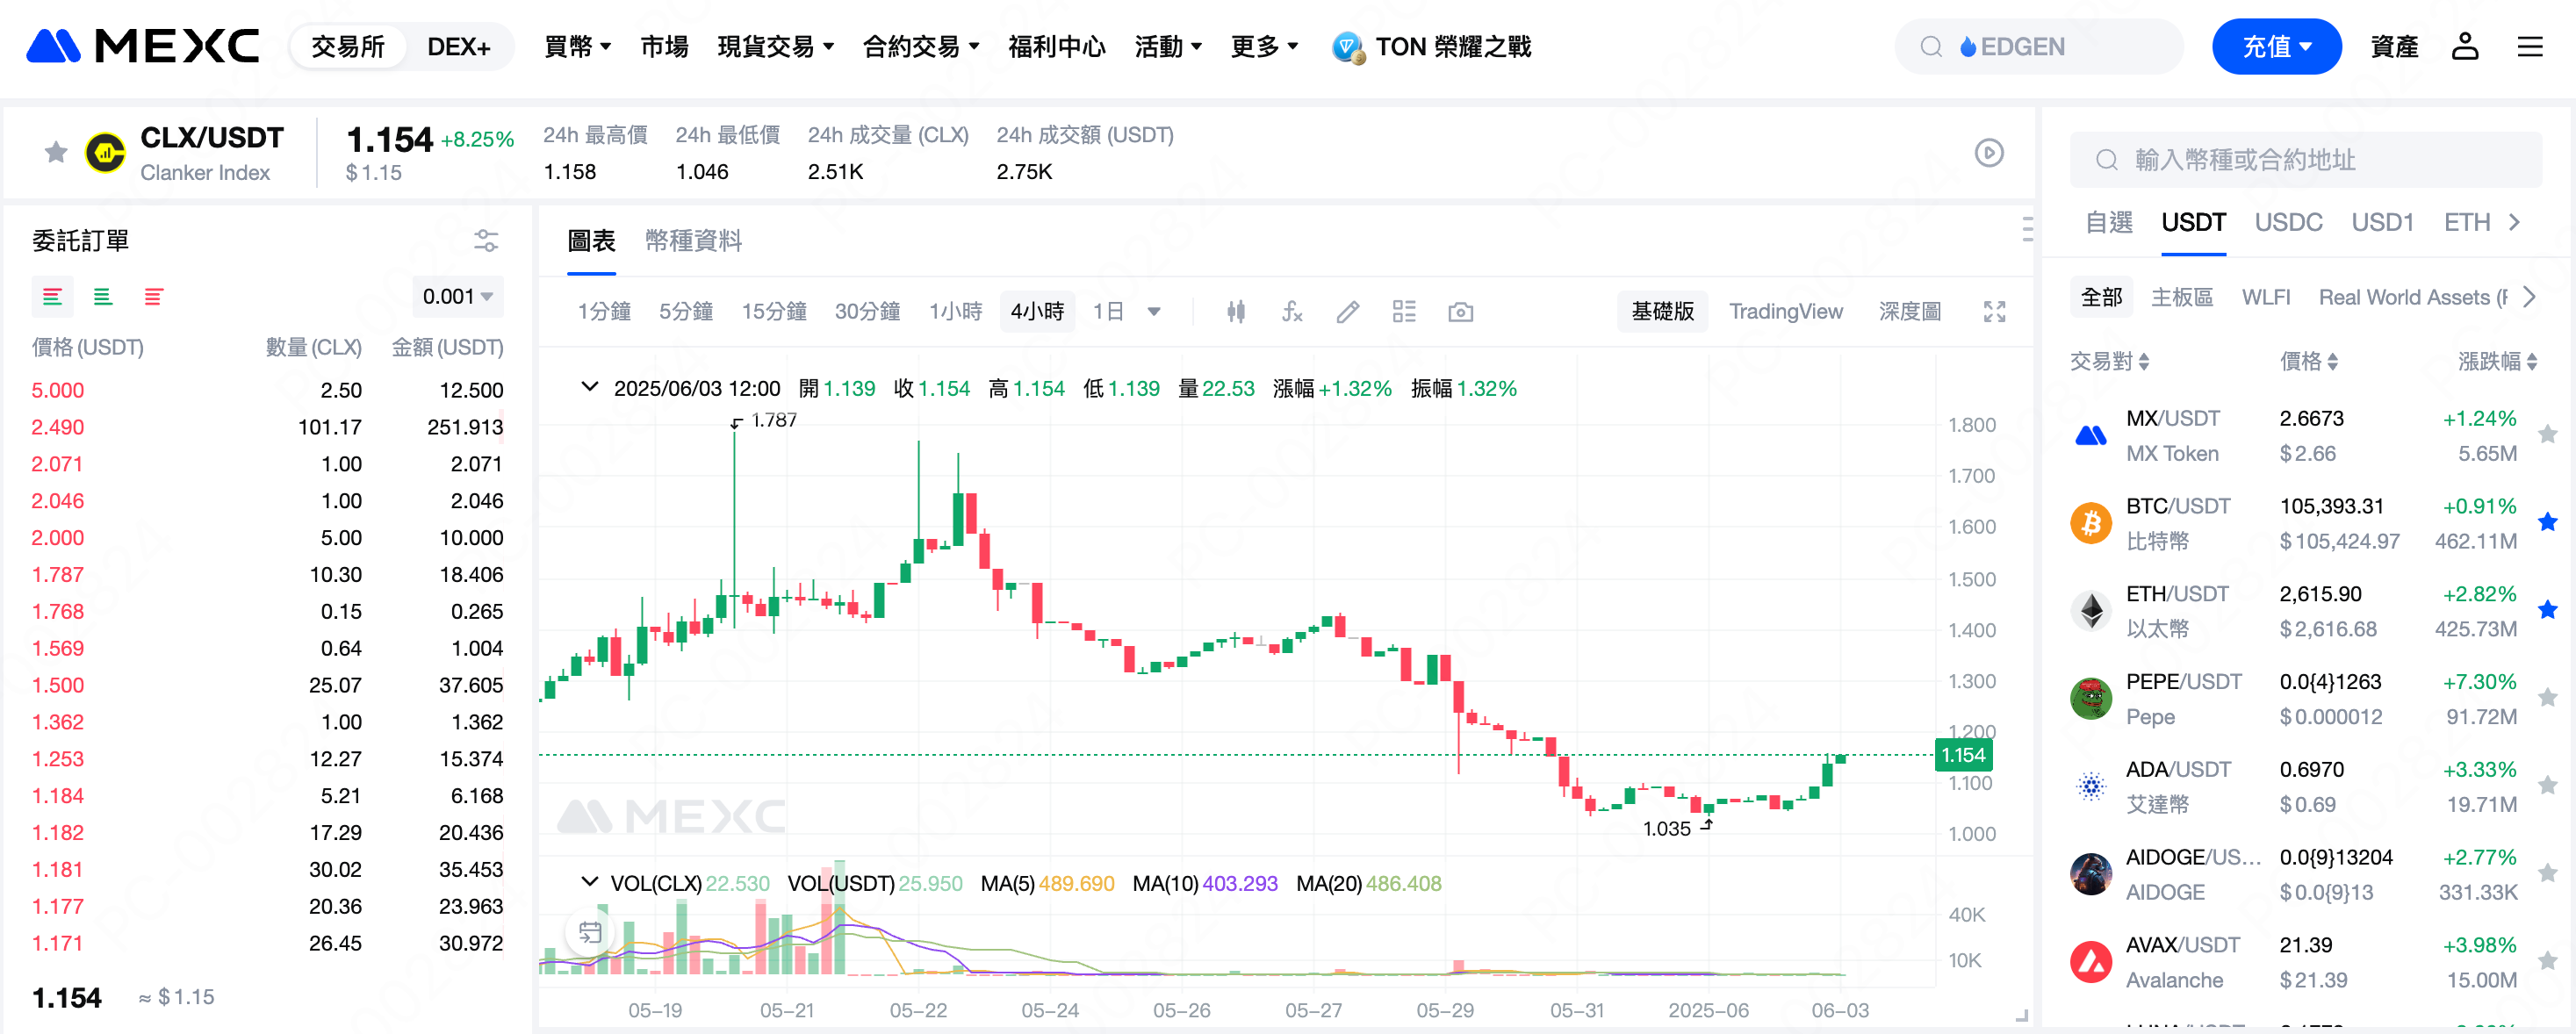Open order book settings sliders icon
2576x1034 pixels.
point(486,240)
